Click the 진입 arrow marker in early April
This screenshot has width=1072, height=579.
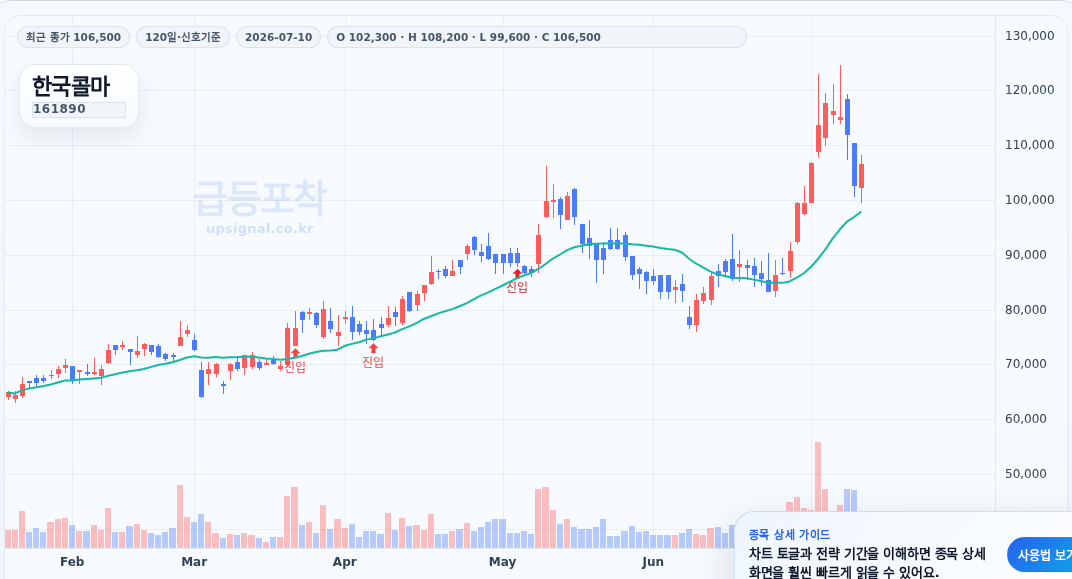[373, 349]
